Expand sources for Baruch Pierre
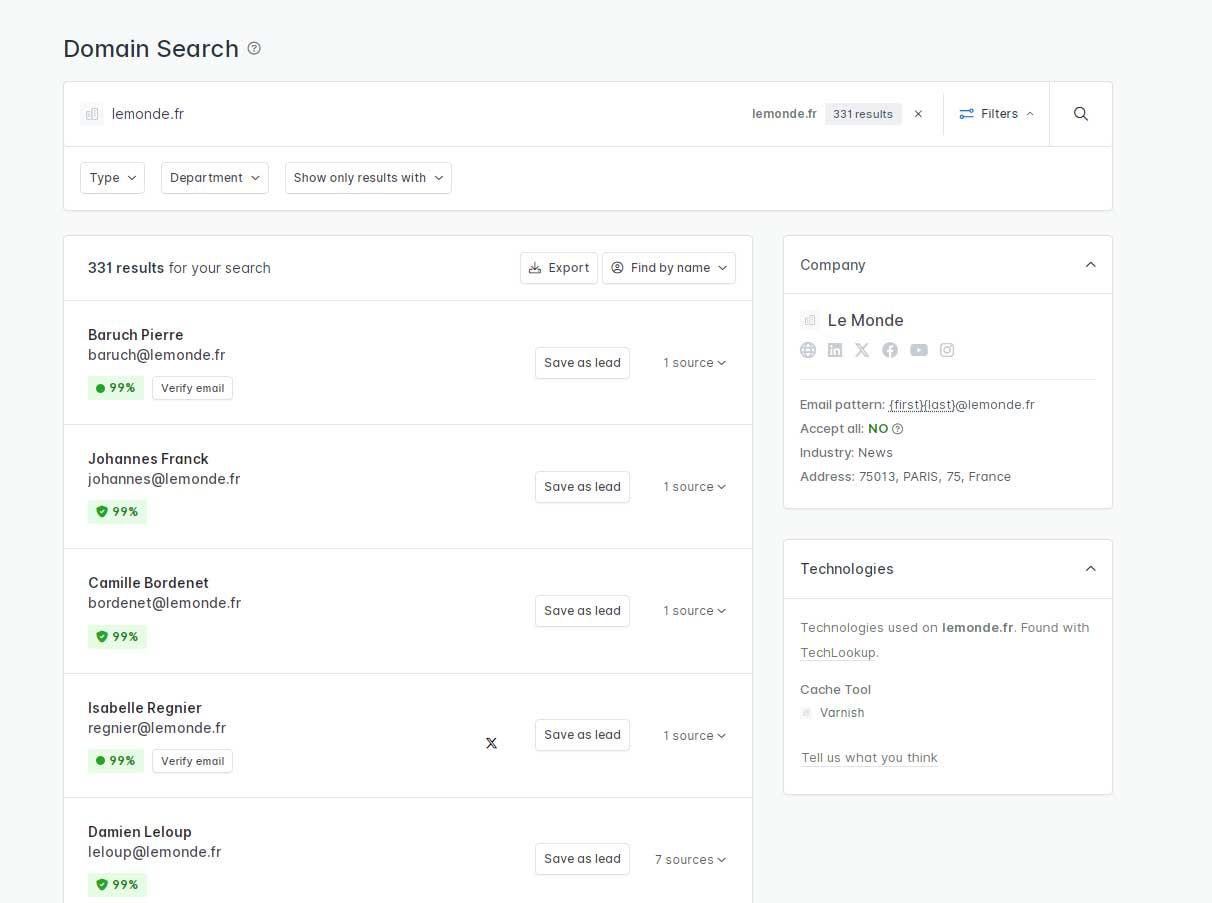The height and width of the screenshot is (903, 1212). pyautogui.click(x=695, y=363)
